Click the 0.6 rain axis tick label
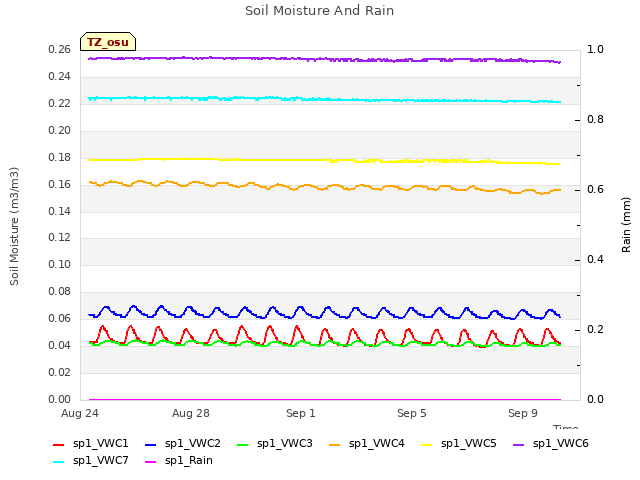The height and width of the screenshot is (480, 640). [x=596, y=190]
